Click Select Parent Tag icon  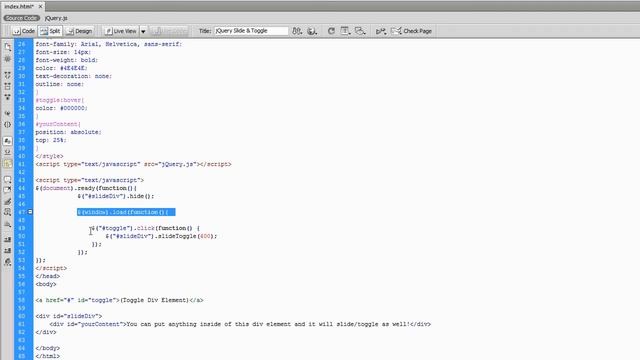coord(7,113)
